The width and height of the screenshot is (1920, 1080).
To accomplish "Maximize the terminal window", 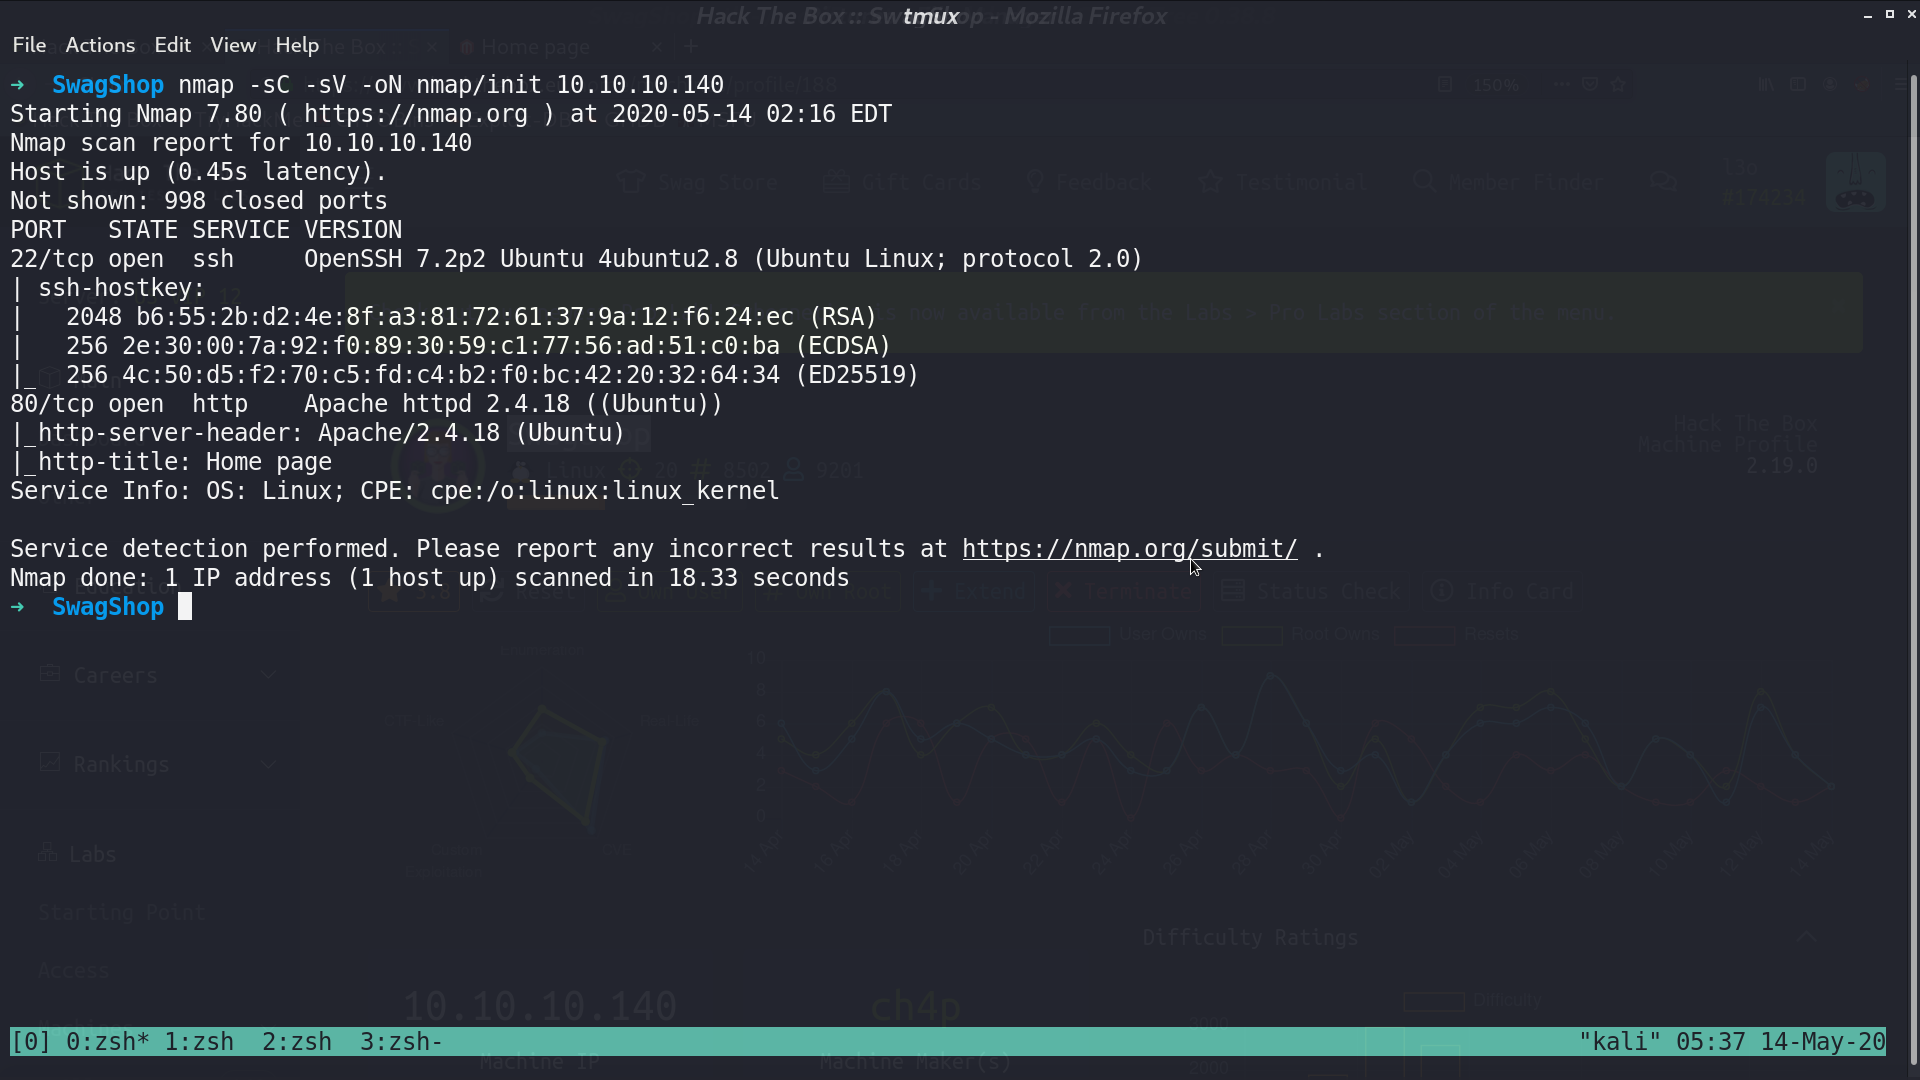I will point(1890,15).
